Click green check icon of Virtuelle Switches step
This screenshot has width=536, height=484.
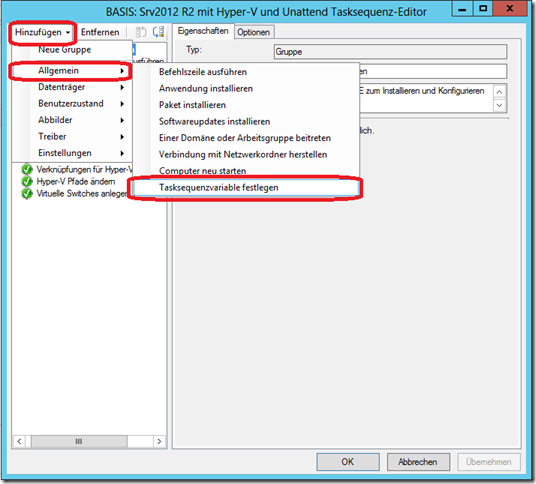(x=27, y=193)
